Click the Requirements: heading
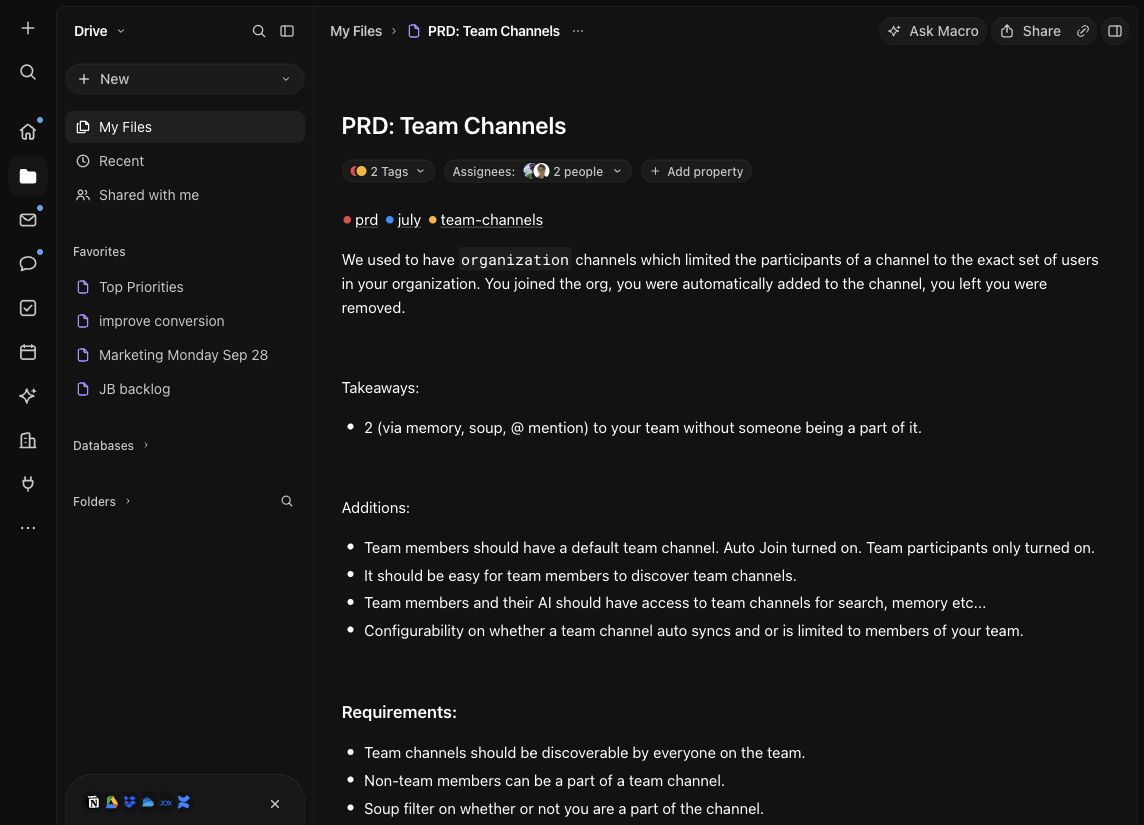The image size is (1144, 825). coord(399,713)
